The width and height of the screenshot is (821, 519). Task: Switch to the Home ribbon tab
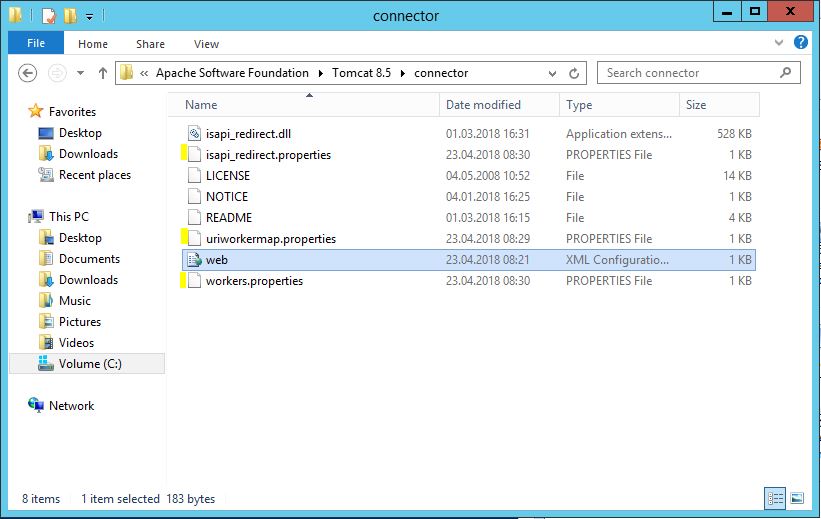coord(93,44)
